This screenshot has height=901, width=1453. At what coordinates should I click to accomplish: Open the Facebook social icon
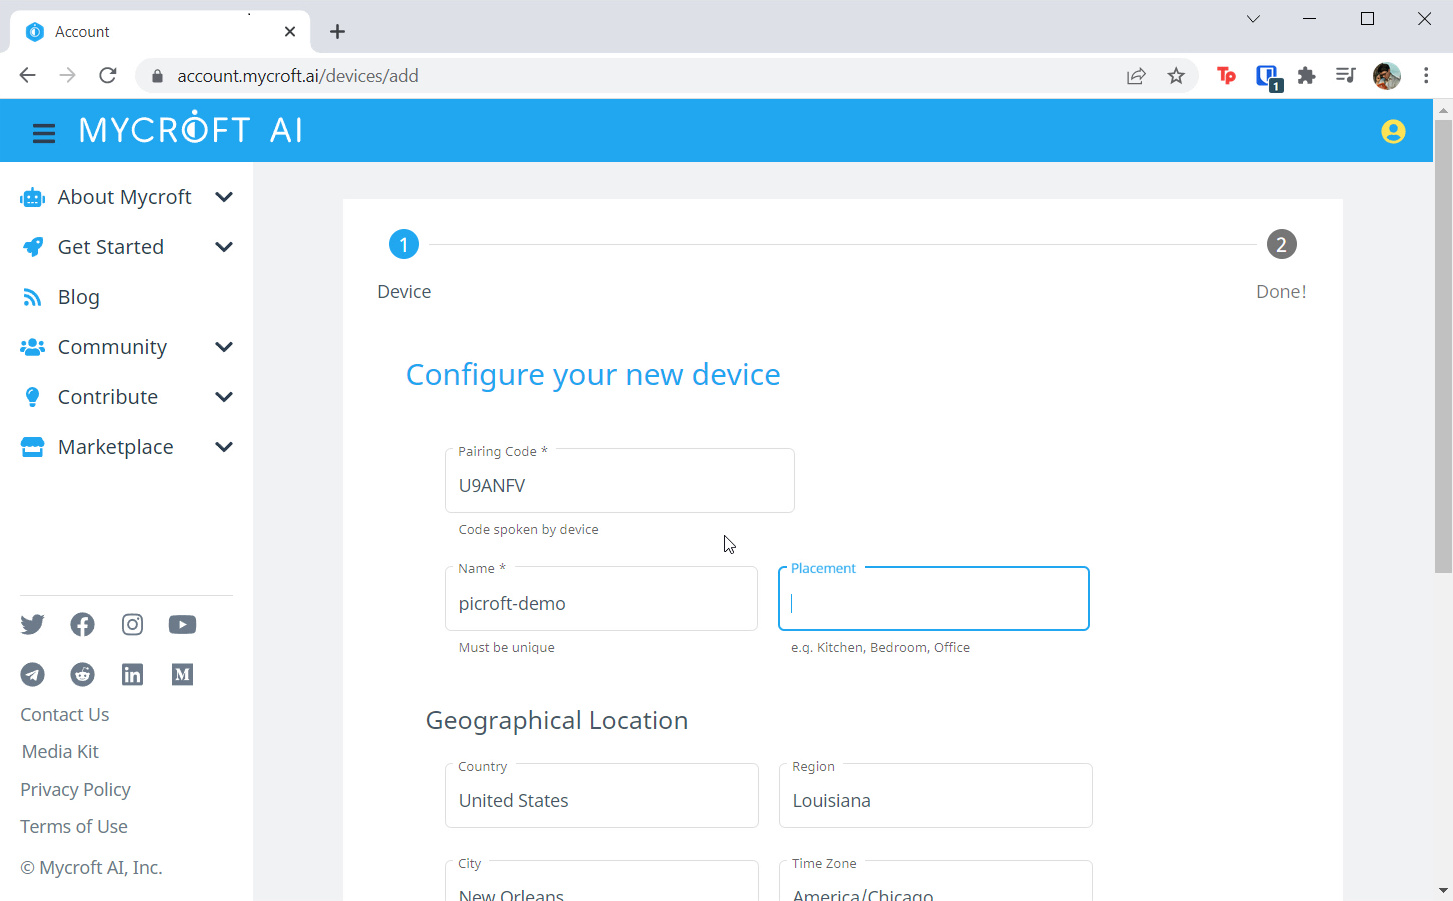click(82, 625)
